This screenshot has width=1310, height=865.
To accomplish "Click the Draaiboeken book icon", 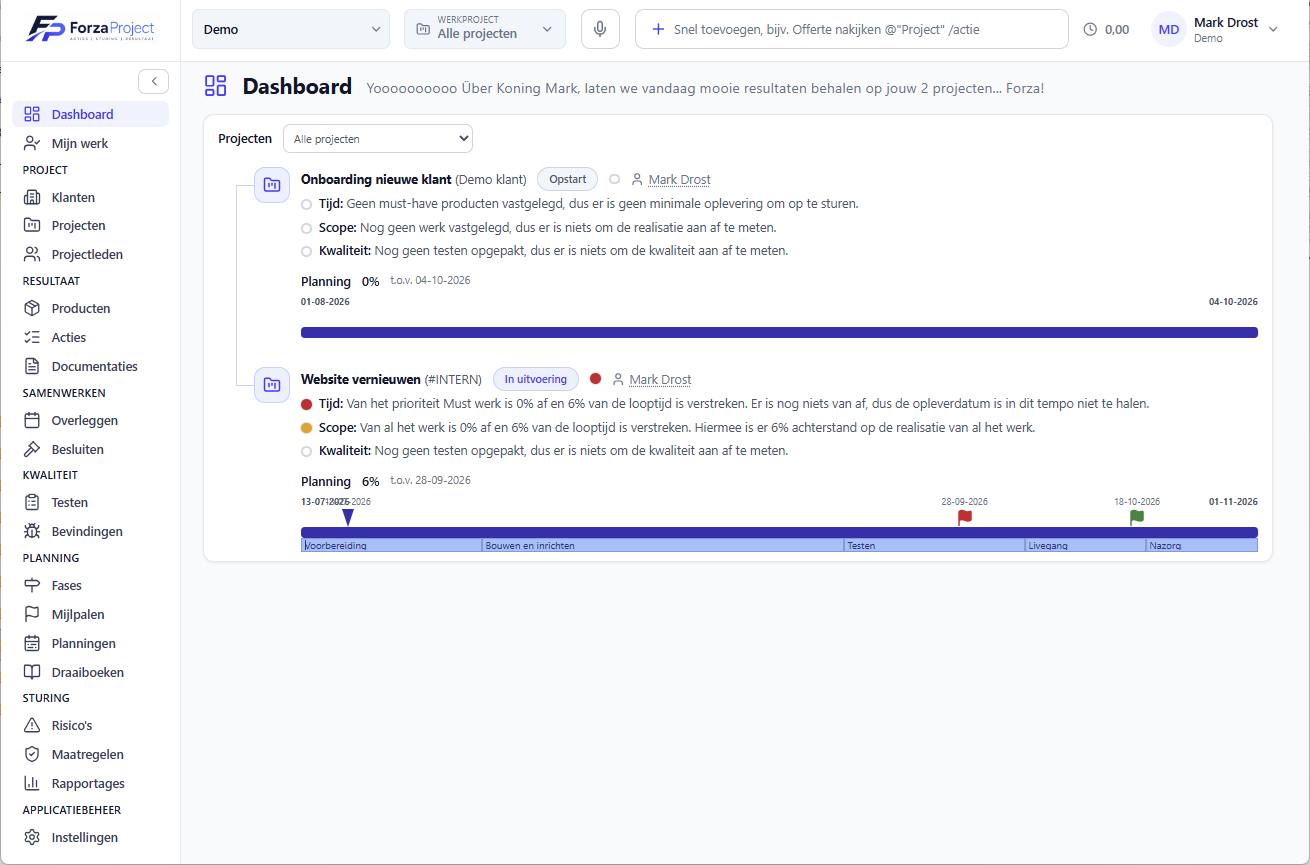I will tap(32, 672).
